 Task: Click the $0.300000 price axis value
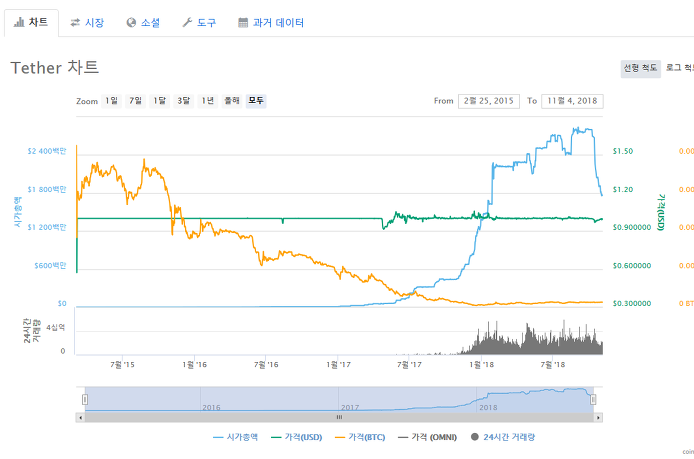[x=632, y=304]
